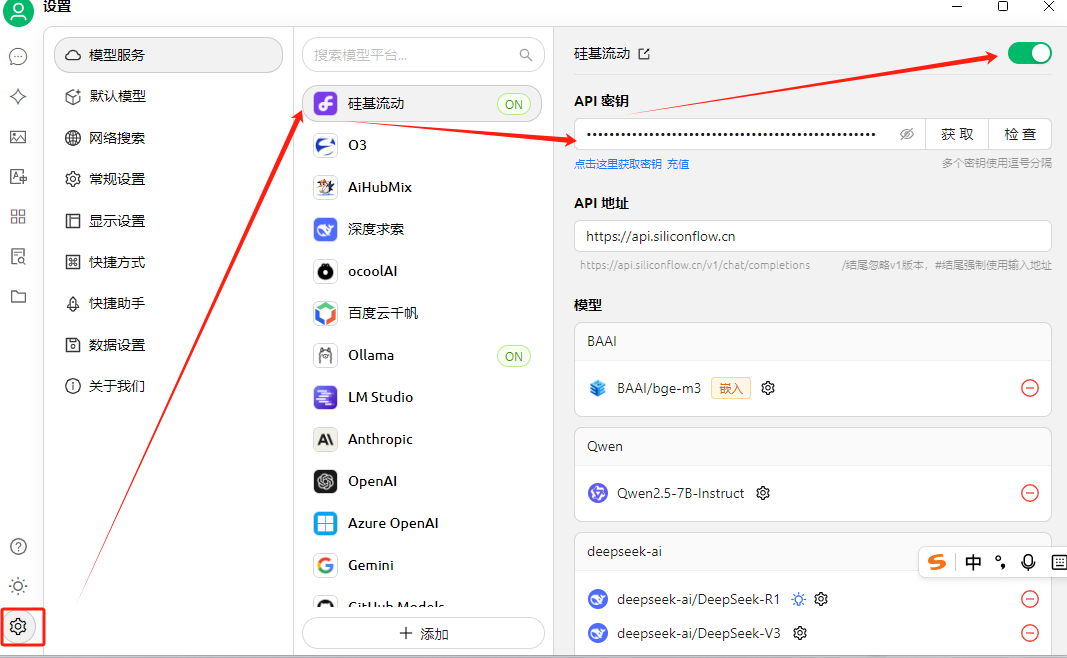Open the chat assistant sidebar icon
Image resolution: width=1067 pixels, height=658 pixels.
pyautogui.click(x=18, y=56)
